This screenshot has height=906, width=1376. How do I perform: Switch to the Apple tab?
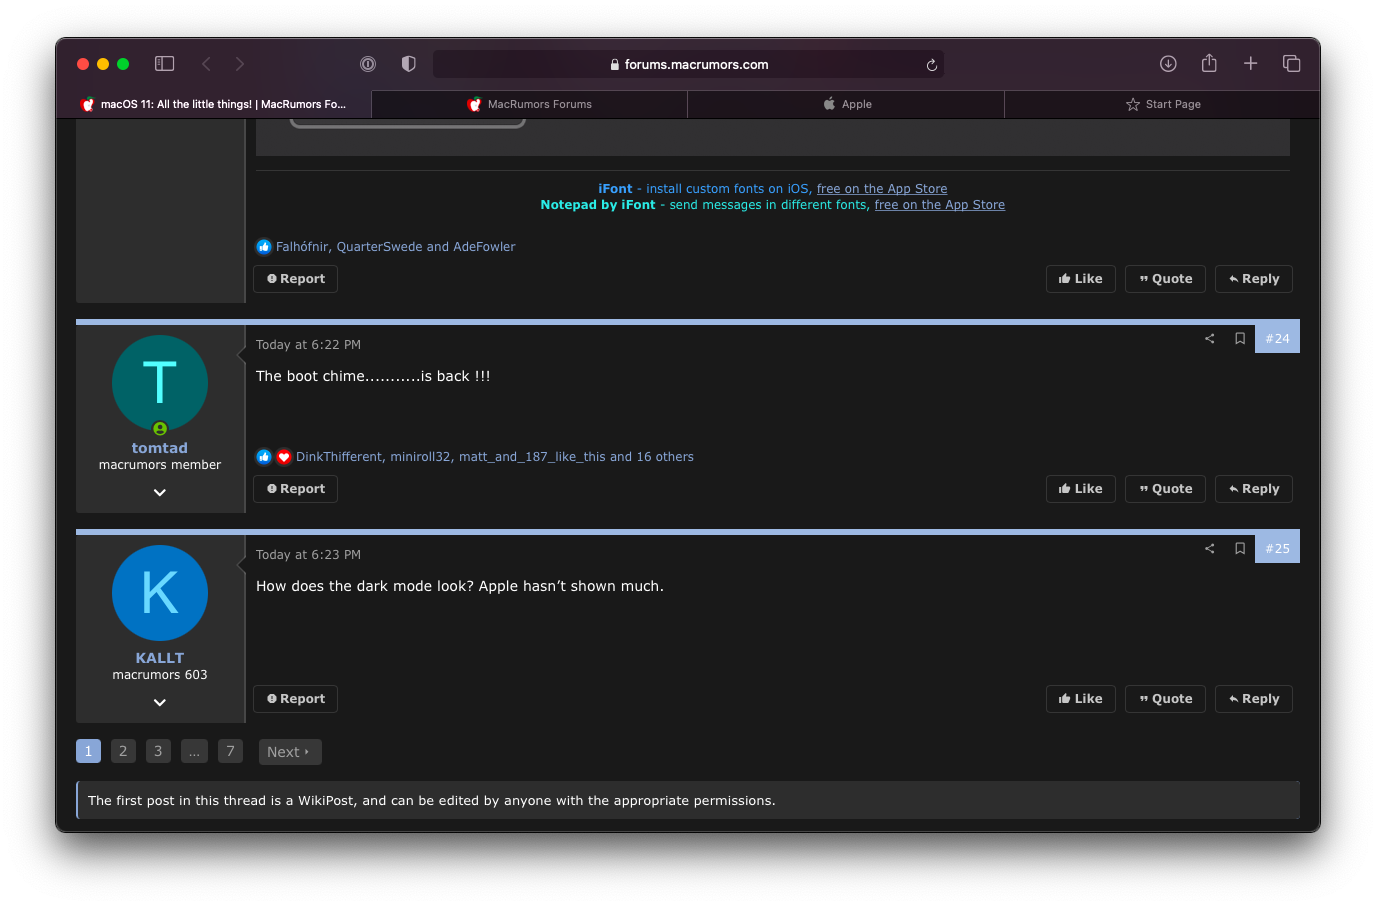click(x=847, y=104)
